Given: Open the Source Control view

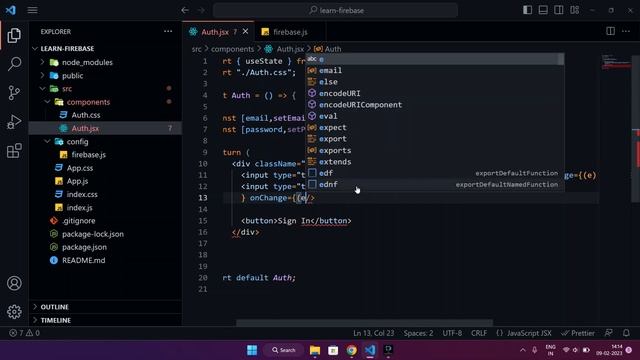Looking at the screenshot, I should click(14, 93).
